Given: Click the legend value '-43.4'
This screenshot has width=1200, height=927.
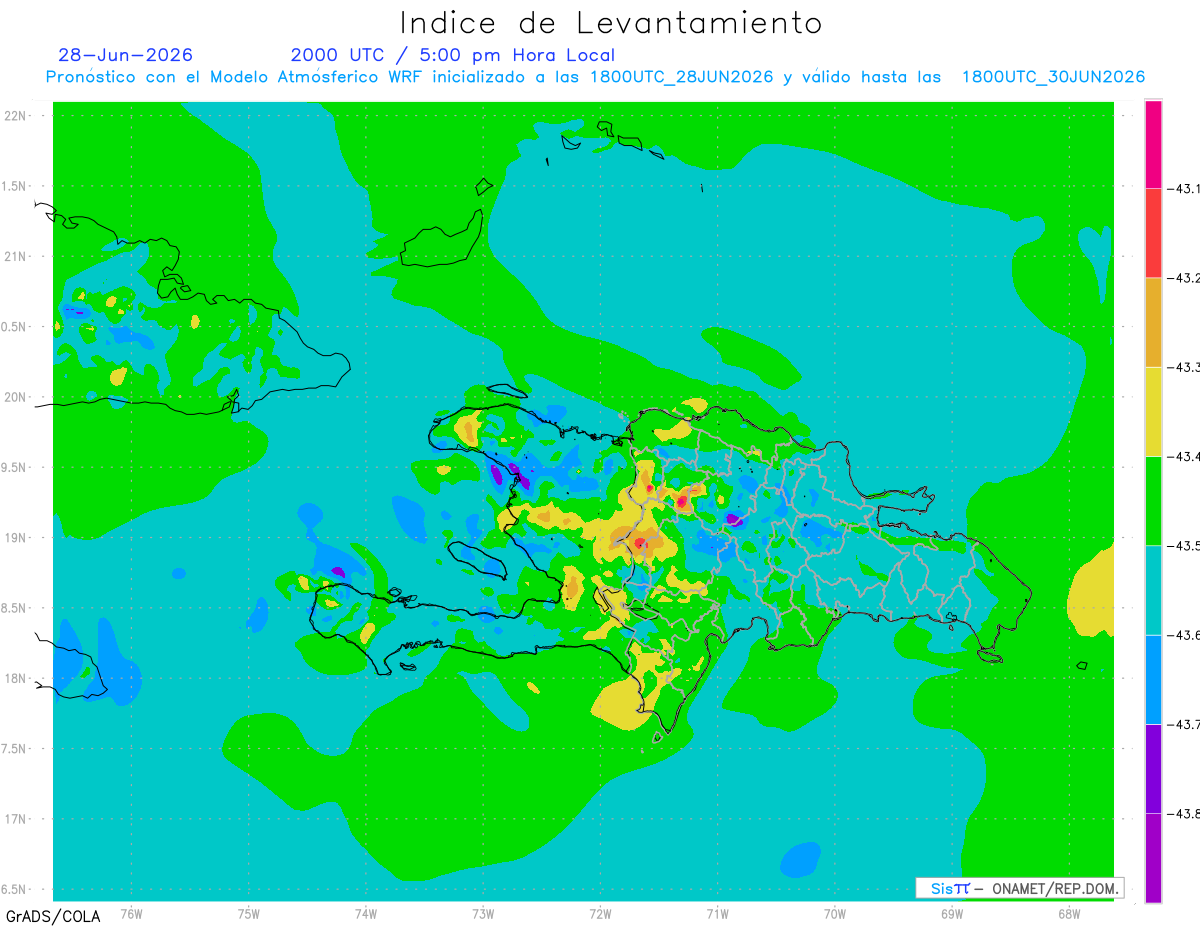Looking at the screenshot, I should click(x=1182, y=456).
